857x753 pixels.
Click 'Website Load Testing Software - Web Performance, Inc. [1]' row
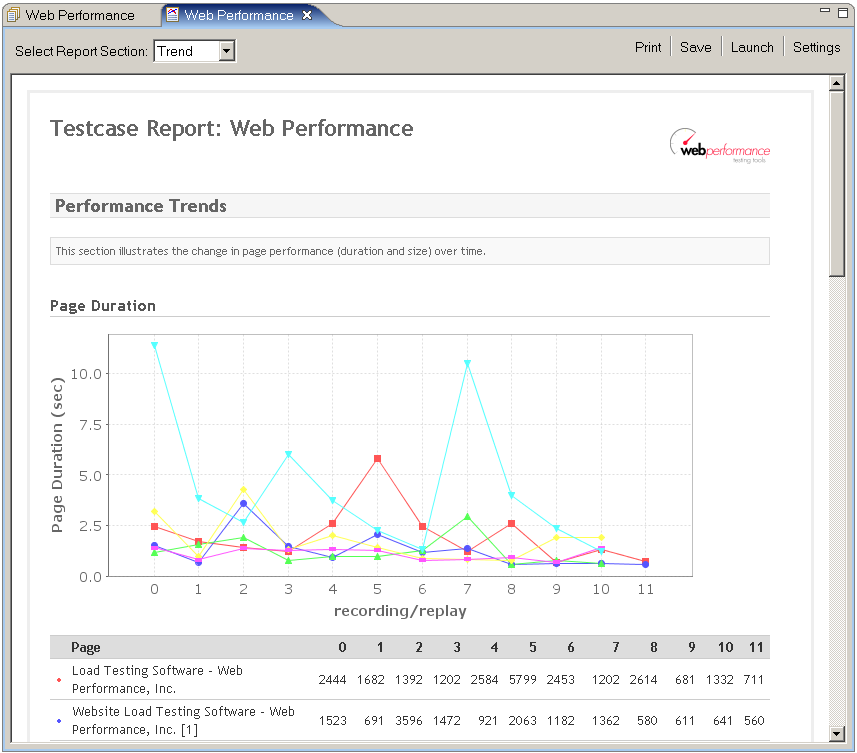point(410,720)
